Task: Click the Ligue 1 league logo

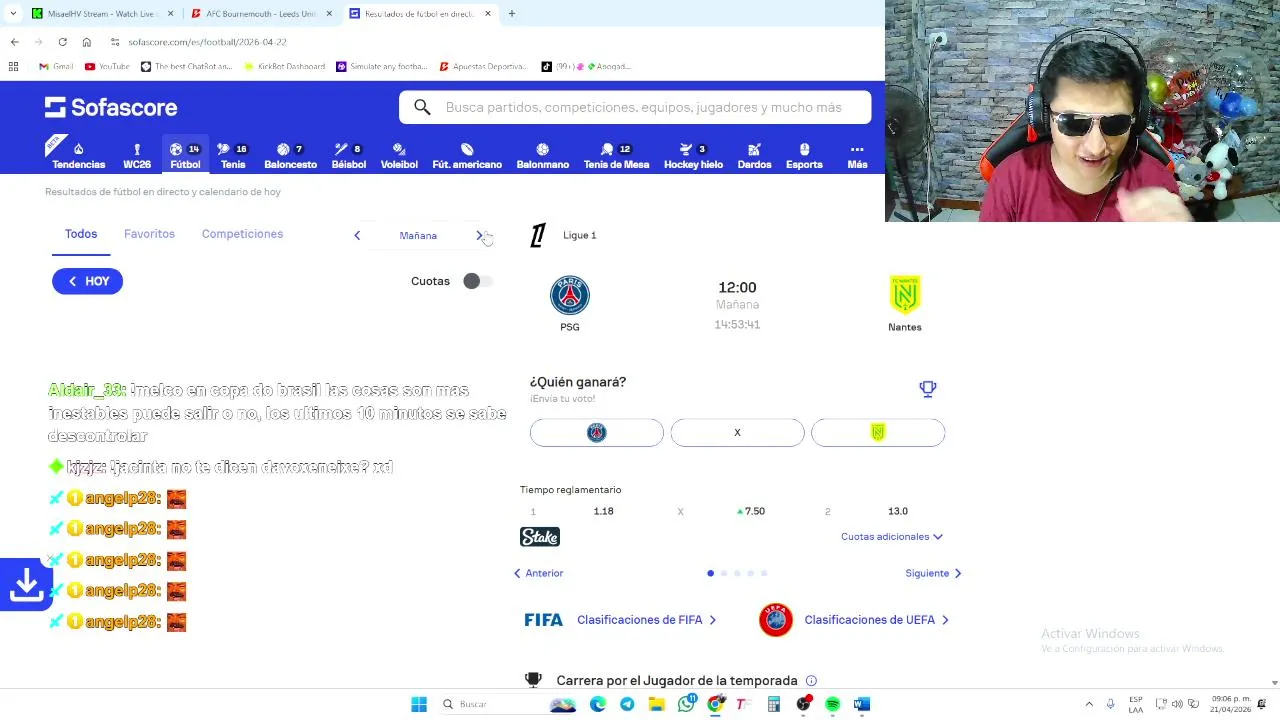Action: [538, 235]
